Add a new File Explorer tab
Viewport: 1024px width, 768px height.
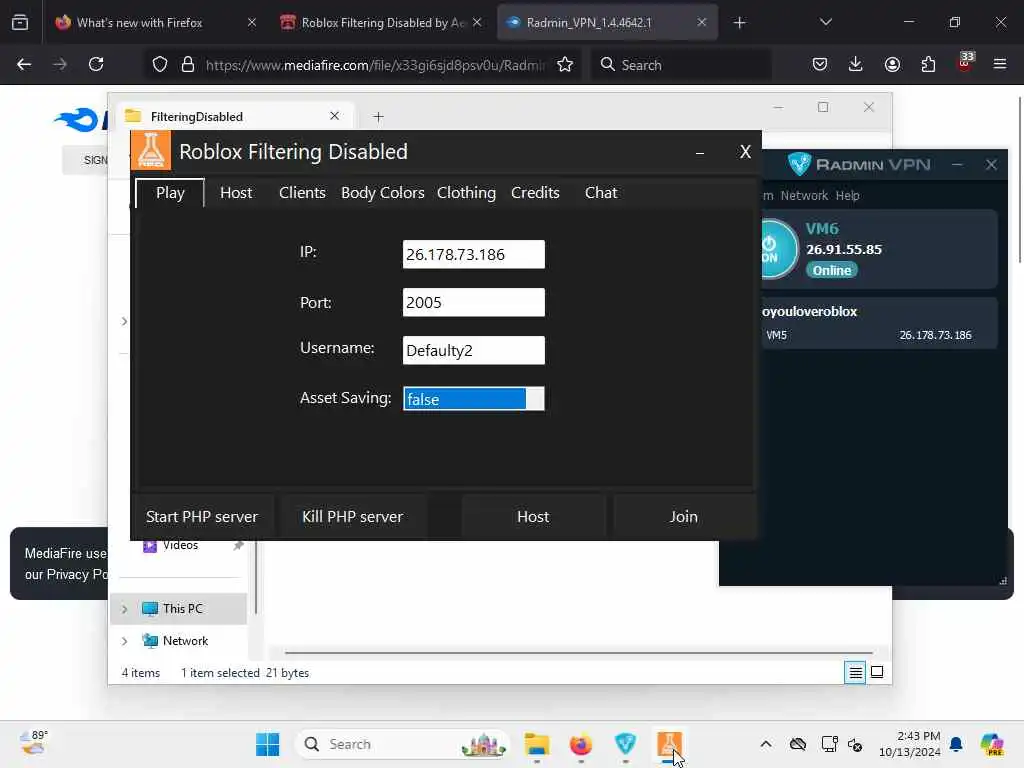click(x=378, y=117)
